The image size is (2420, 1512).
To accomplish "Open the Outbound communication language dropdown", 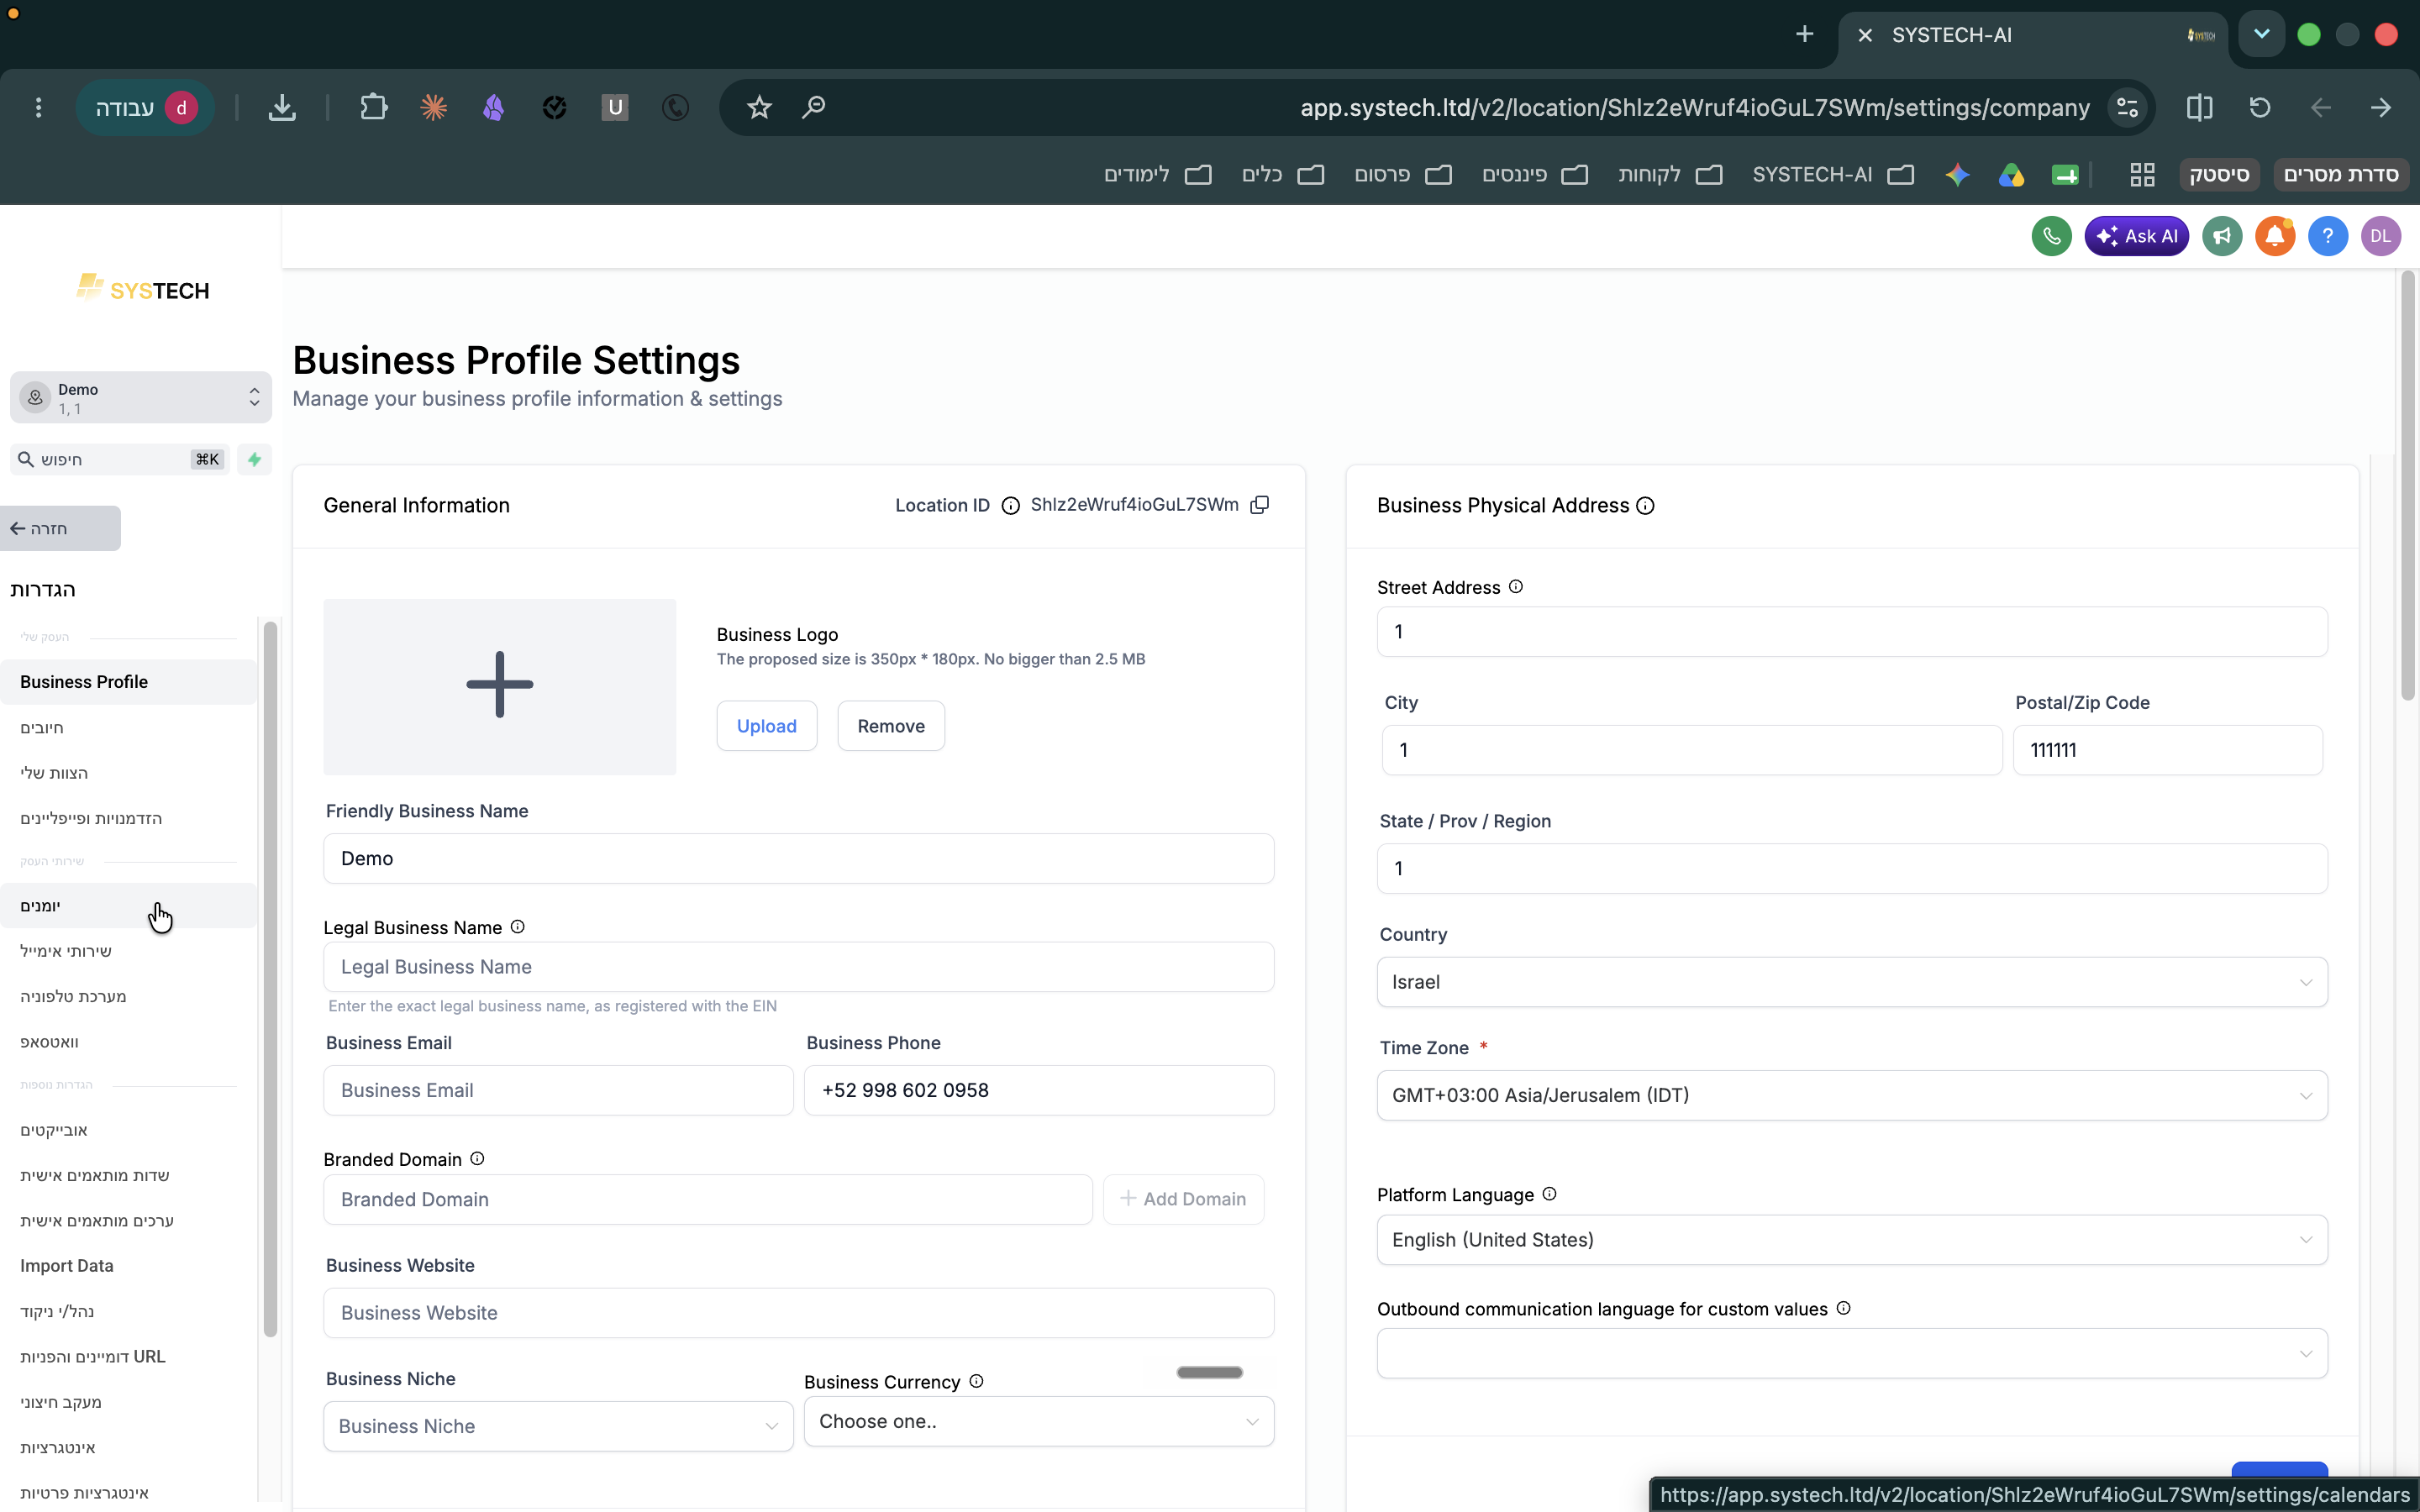I will click(1852, 1353).
